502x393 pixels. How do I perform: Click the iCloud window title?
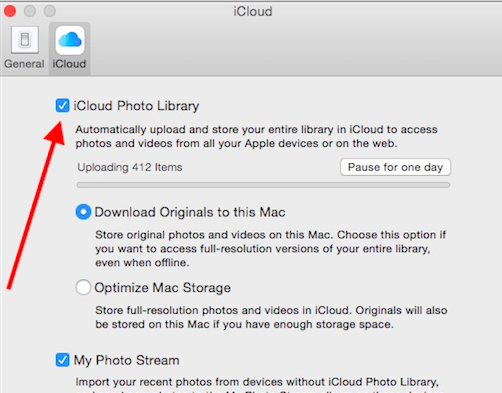[253, 11]
